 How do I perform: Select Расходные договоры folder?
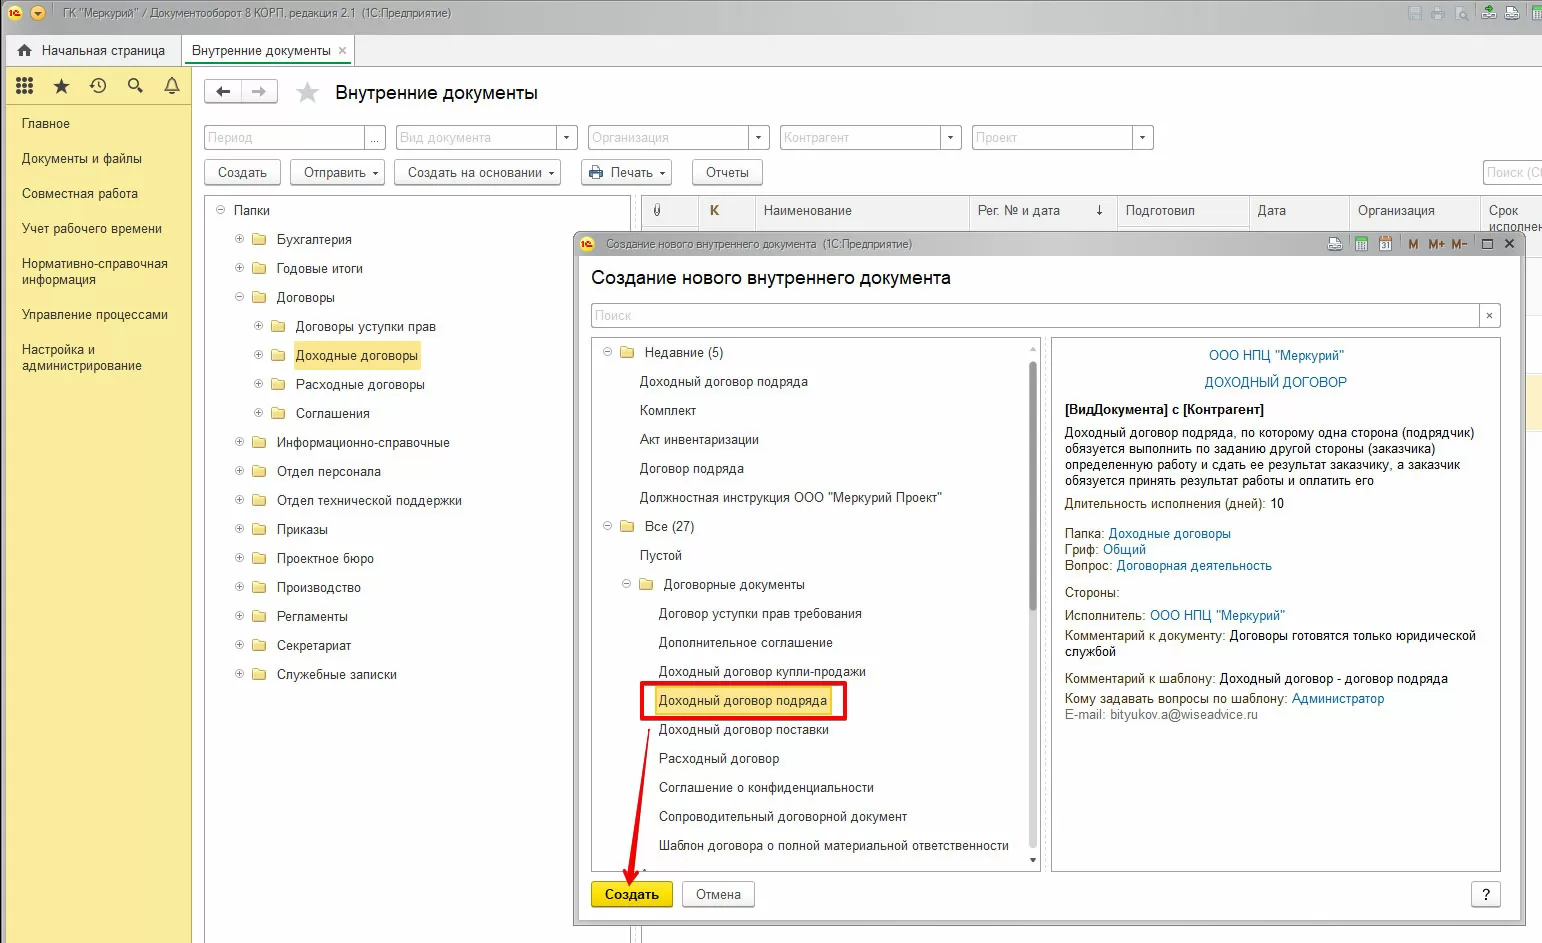[360, 385]
